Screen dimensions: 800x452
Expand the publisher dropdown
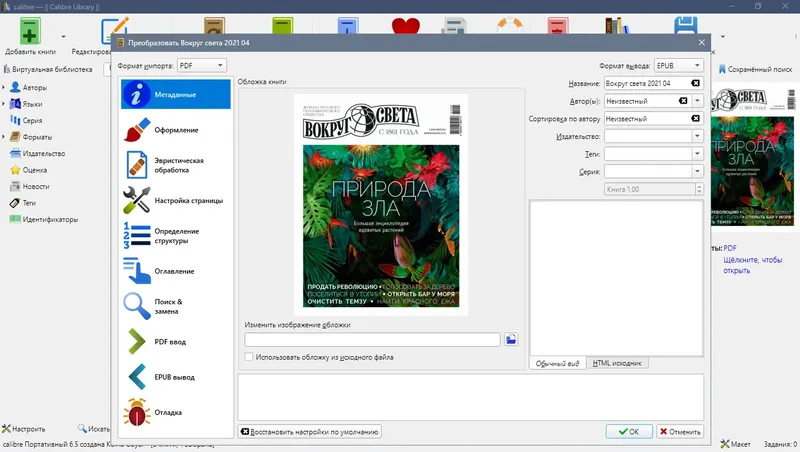(697, 136)
